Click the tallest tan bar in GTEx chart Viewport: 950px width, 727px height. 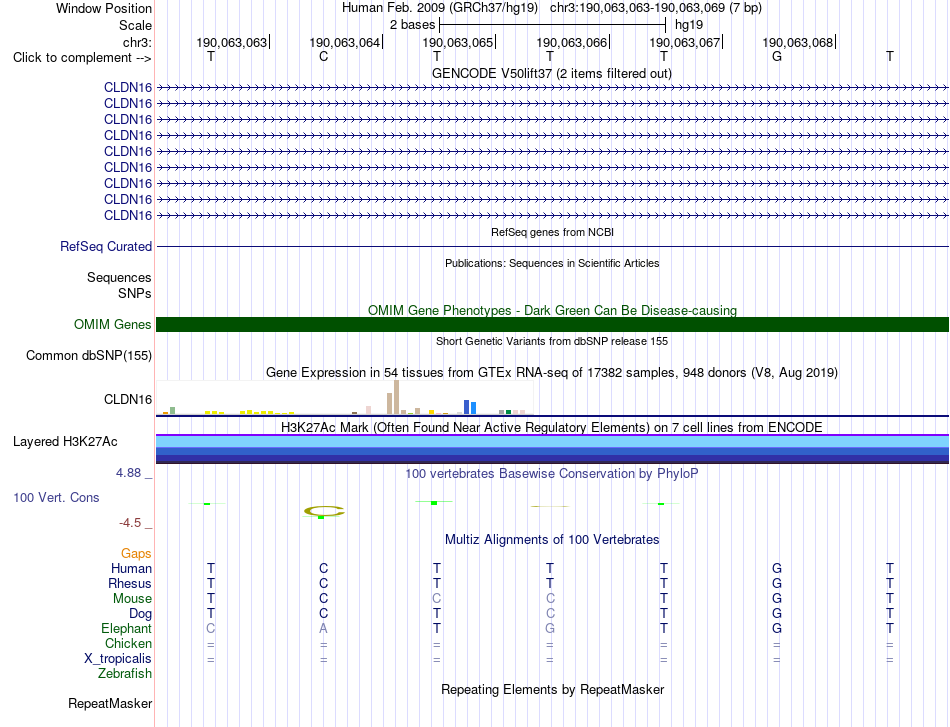[x=396, y=397]
